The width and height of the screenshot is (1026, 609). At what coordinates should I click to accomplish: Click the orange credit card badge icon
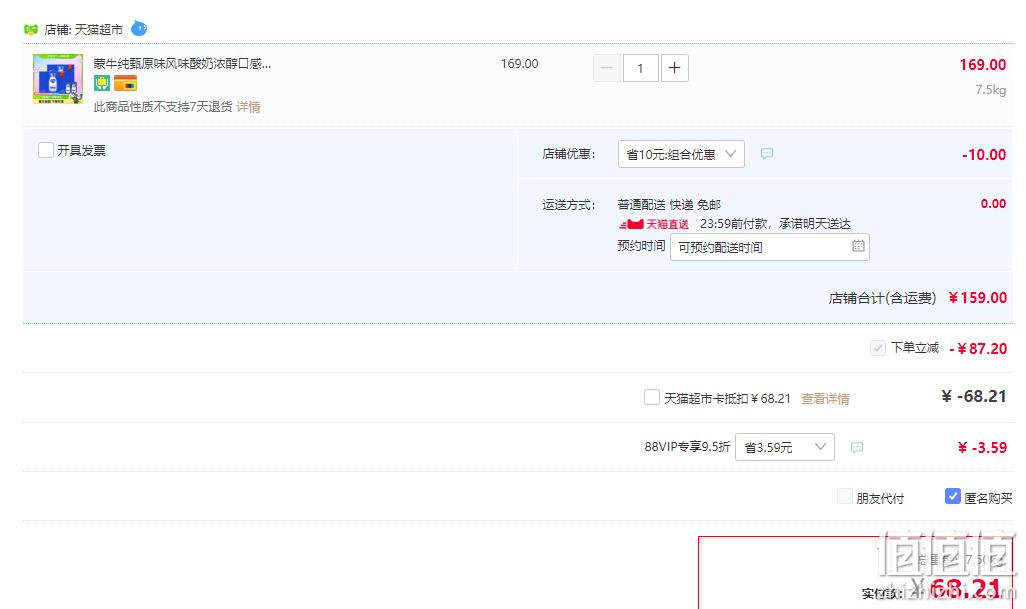click(x=125, y=83)
